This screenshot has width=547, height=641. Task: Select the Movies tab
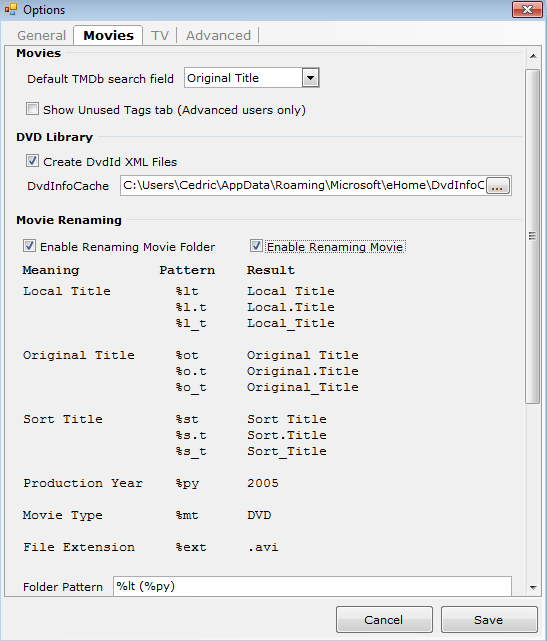point(108,36)
